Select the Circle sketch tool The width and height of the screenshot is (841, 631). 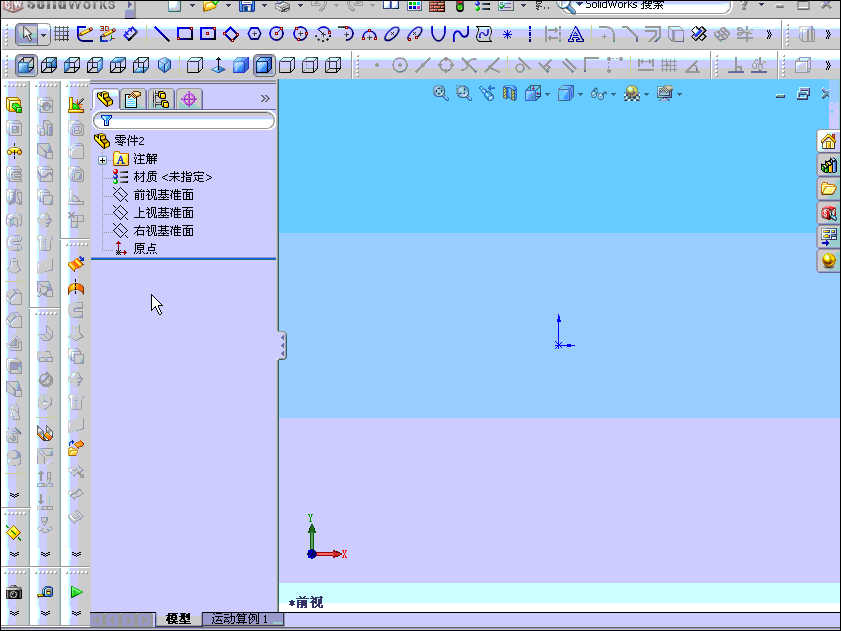coord(277,34)
